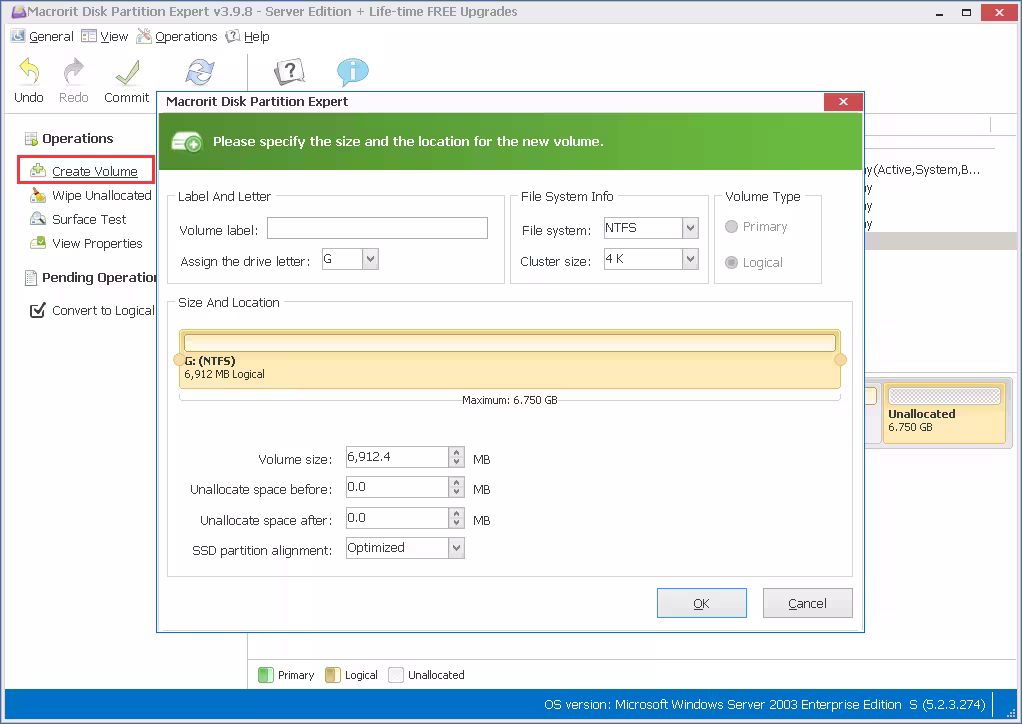This screenshot has width=1022, height=724.
Task: Open the drive letter dropdown
Action: [x=370, y=259]
